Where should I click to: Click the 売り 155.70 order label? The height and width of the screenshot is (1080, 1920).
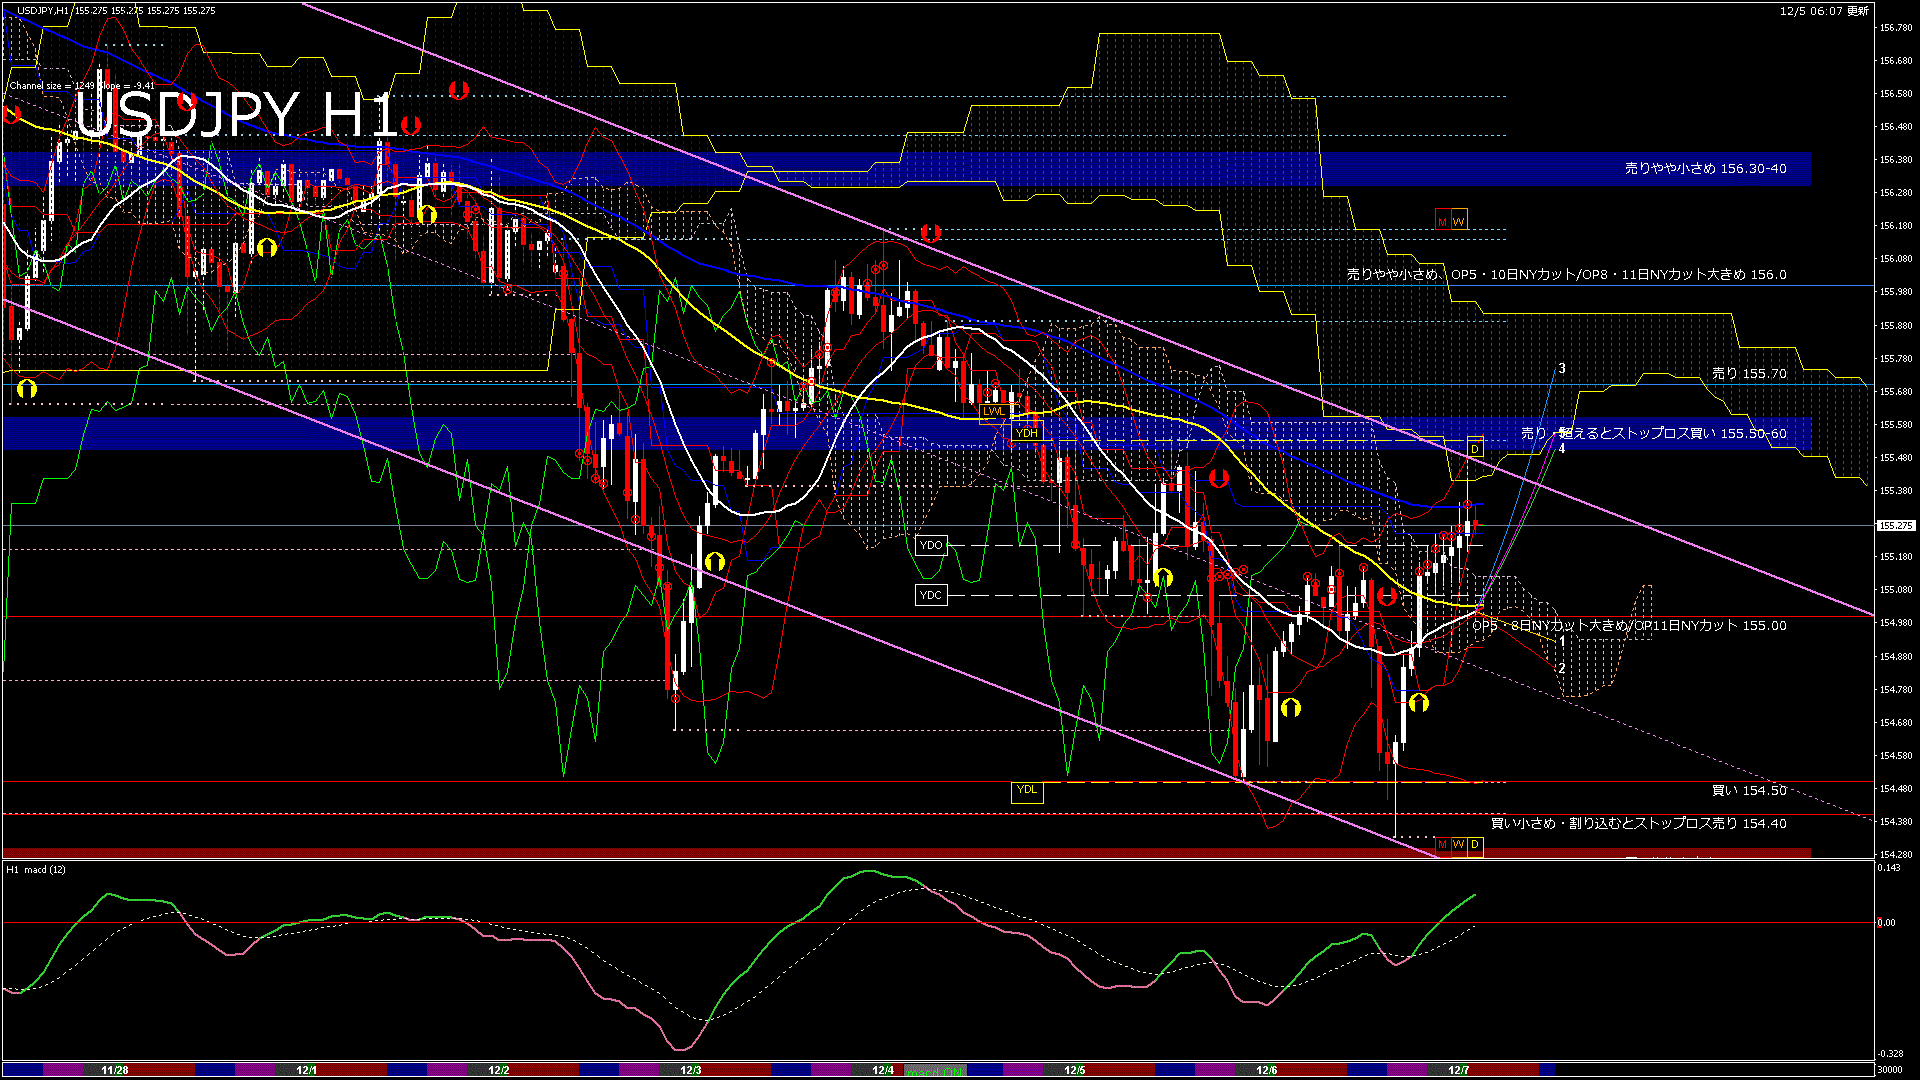point(1748,373)
